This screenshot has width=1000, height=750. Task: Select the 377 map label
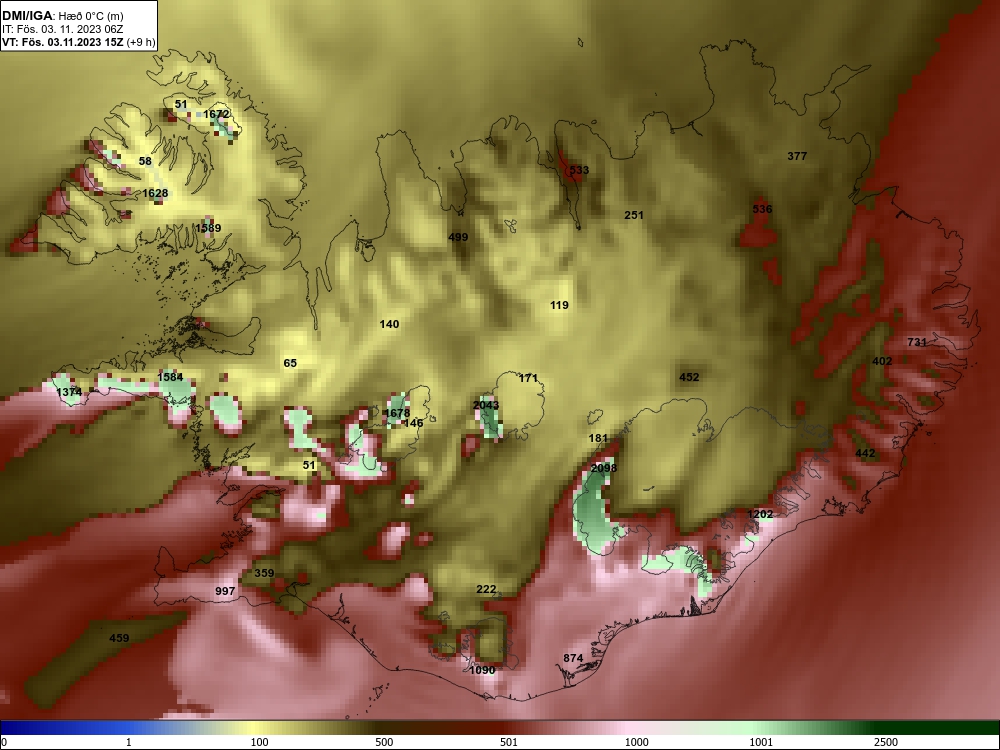[x=797, y=156]
